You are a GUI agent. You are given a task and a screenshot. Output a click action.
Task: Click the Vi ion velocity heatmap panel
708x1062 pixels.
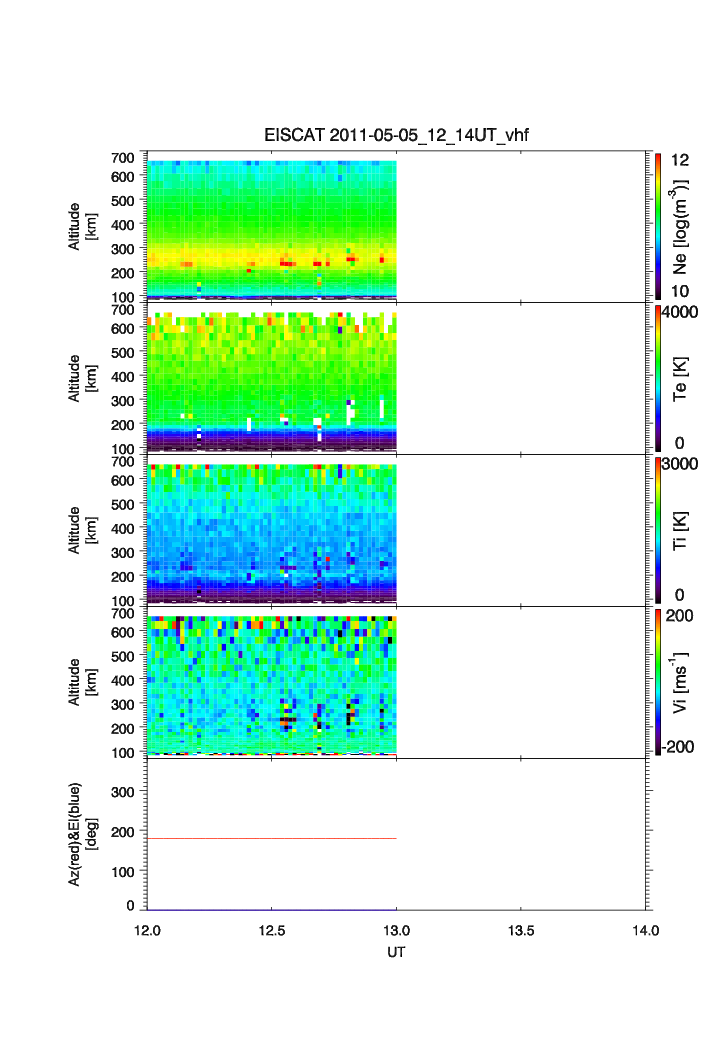pos(272,685)
